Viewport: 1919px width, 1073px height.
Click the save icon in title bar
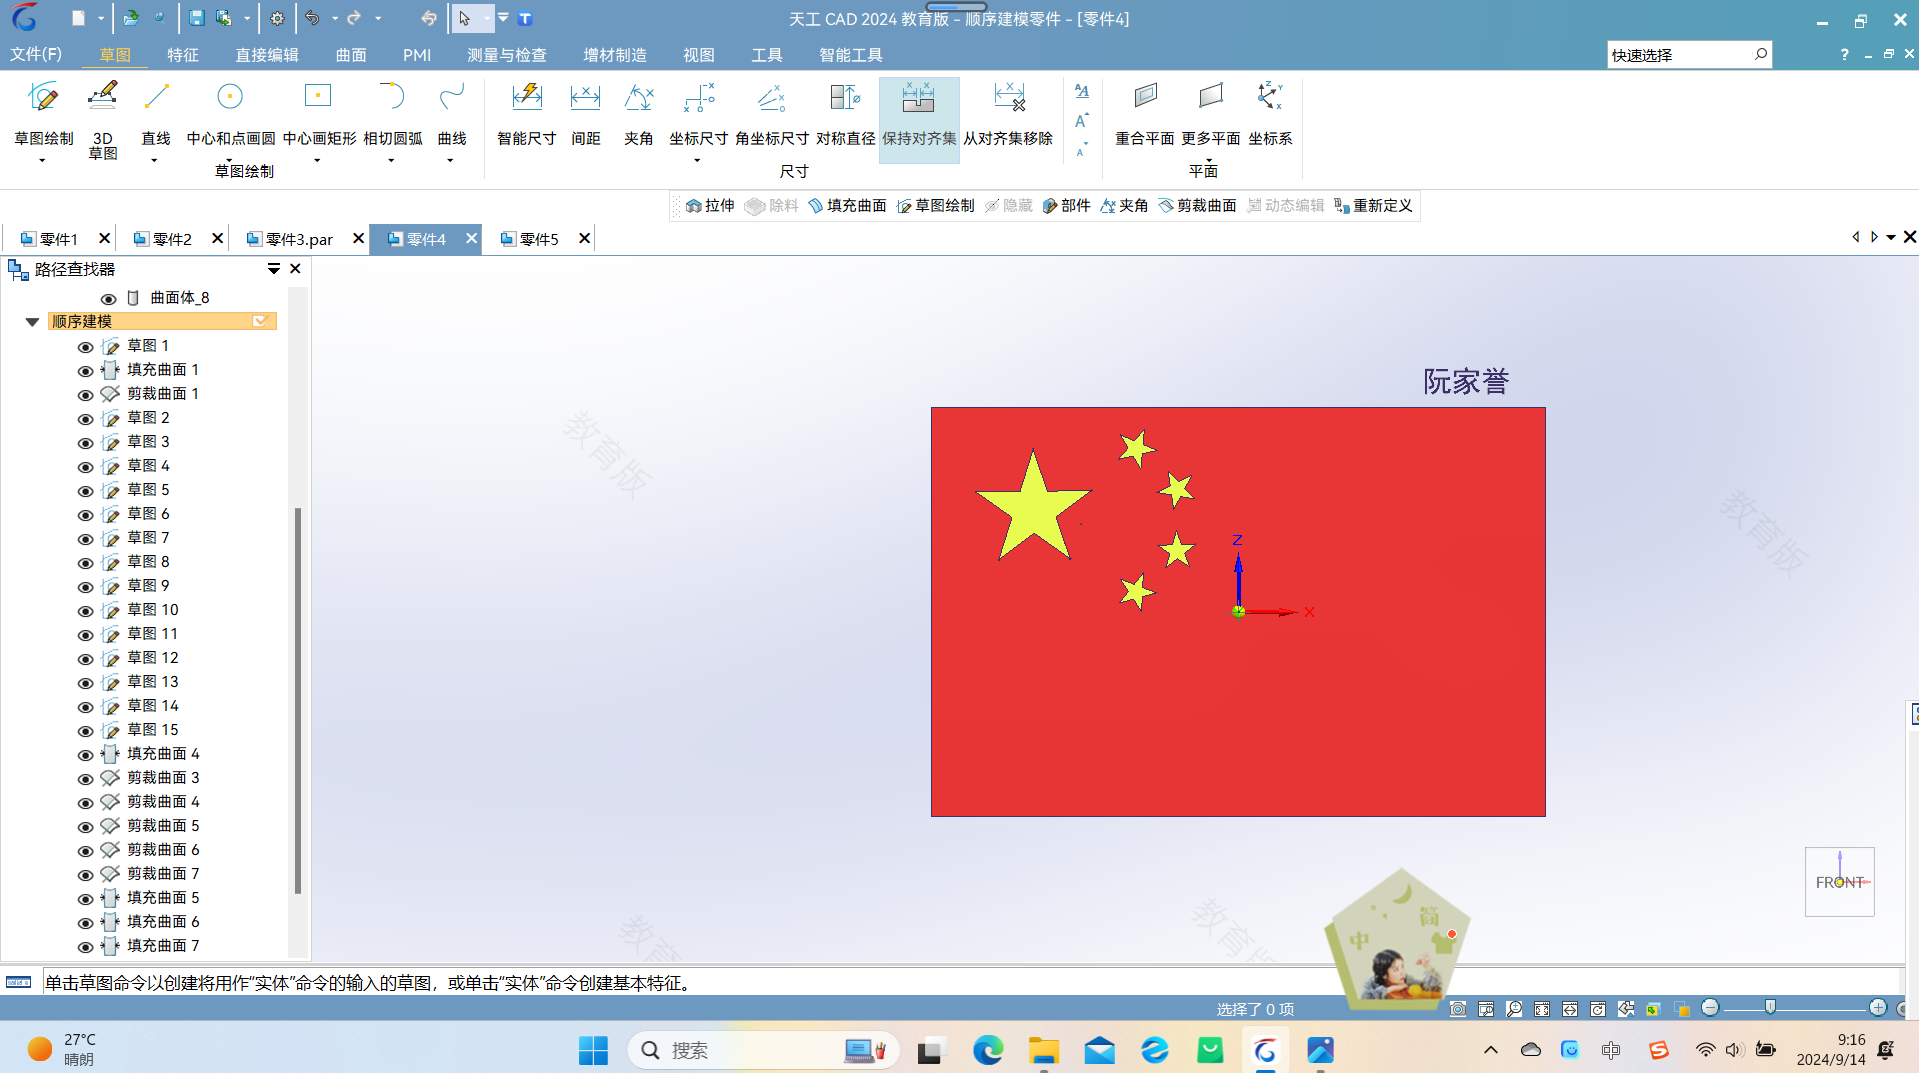[x=196, y=18]
